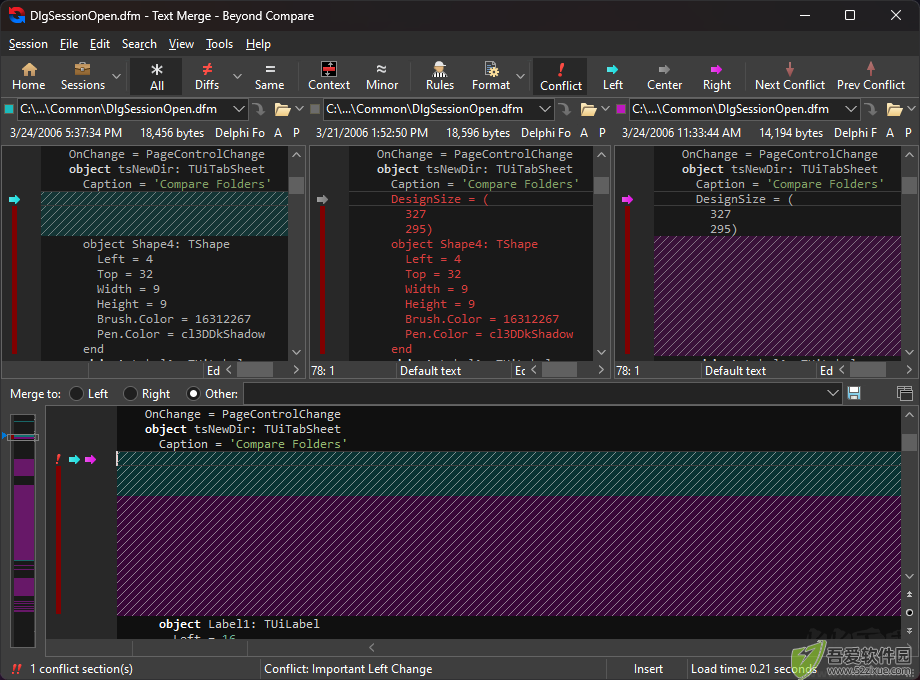Click output pane magenta right arrow
The height and width of the screenshot is (680, 920).
(x=90, y=459)
